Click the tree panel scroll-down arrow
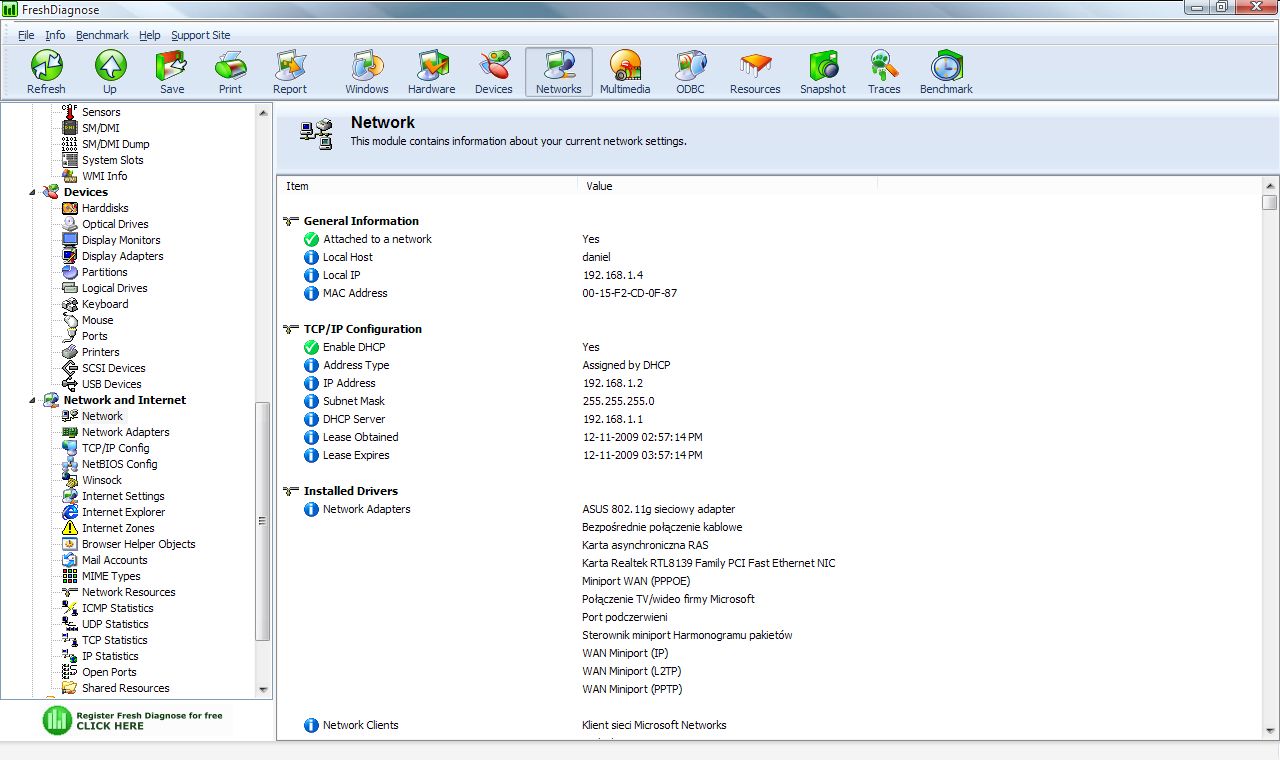 click(x=264, y=690)
